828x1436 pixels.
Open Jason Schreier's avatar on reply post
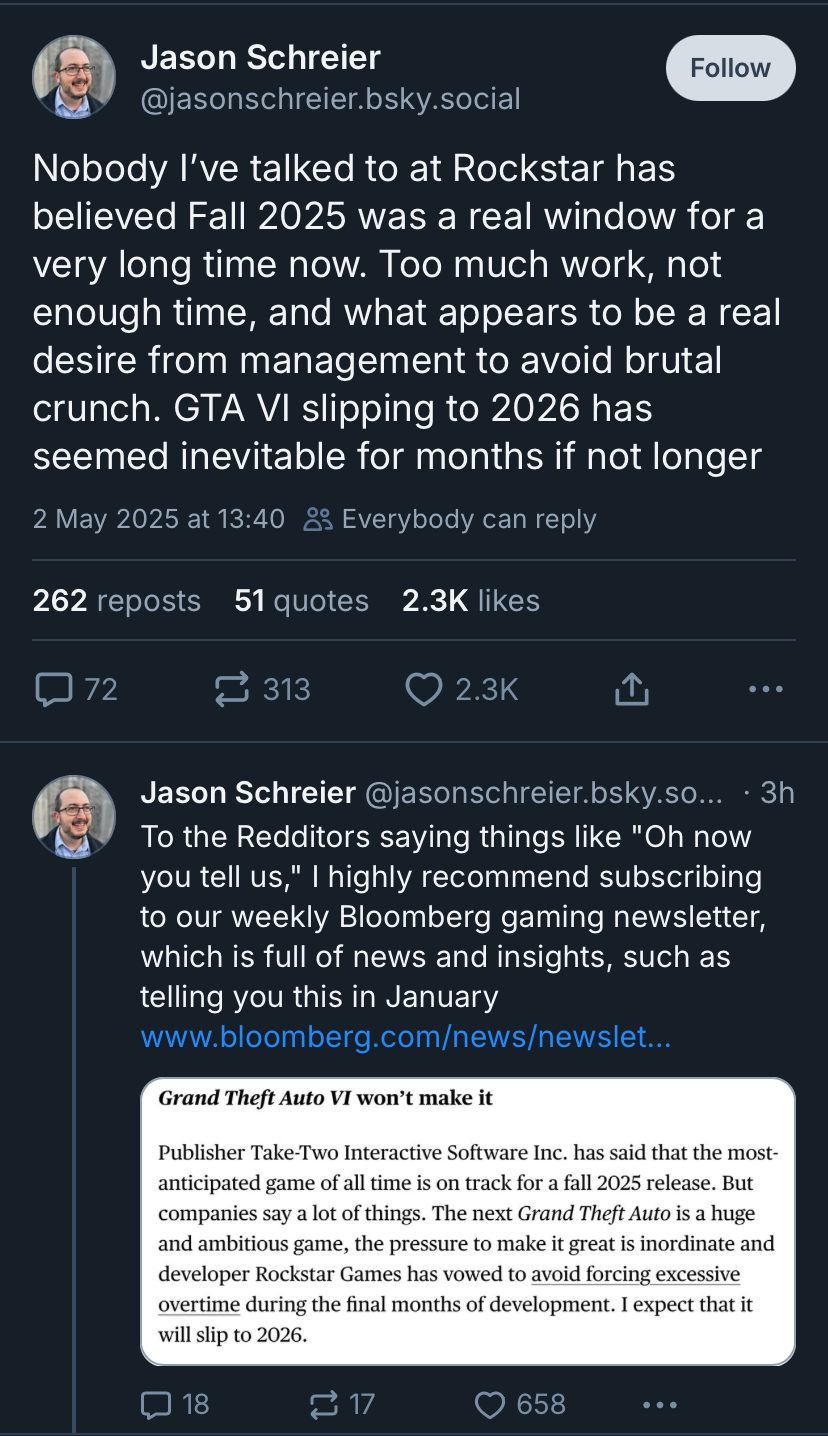coord(74,817)
